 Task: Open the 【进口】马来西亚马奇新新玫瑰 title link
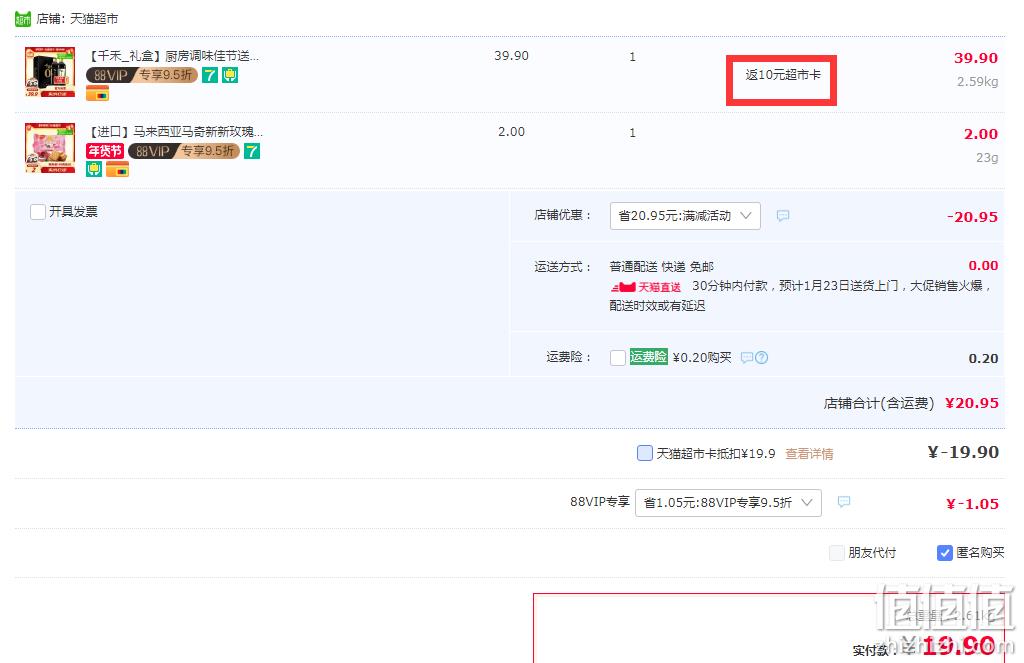[176, 132]
